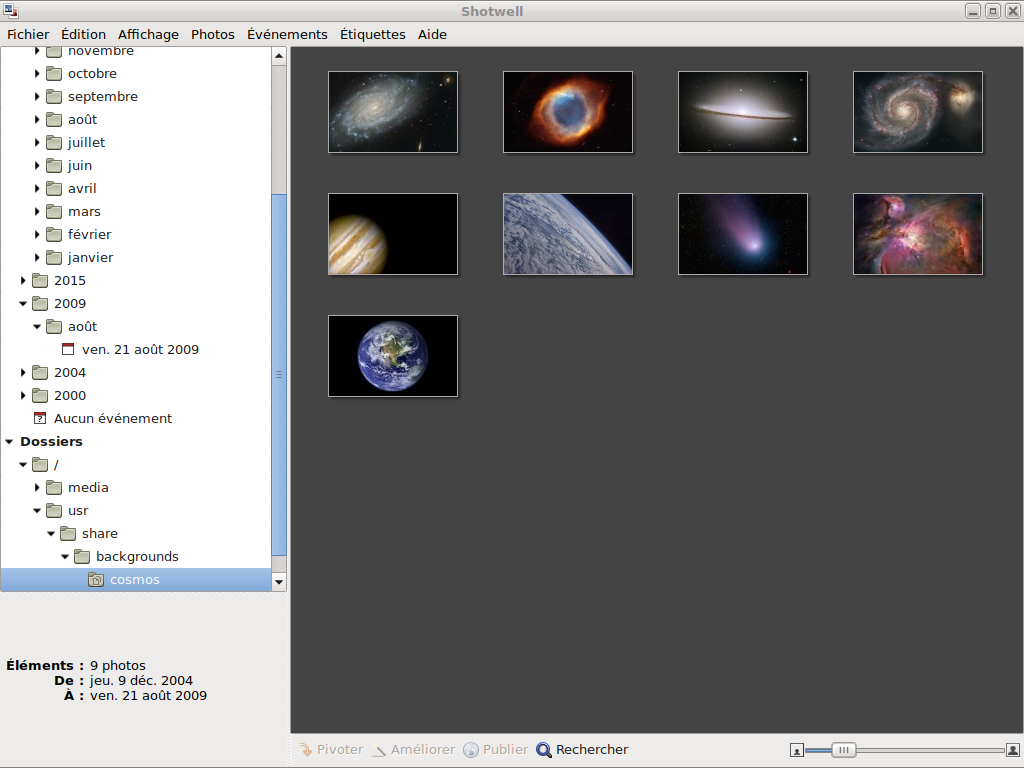
Task: Open the Fichier menu
Action: point(28,34)
